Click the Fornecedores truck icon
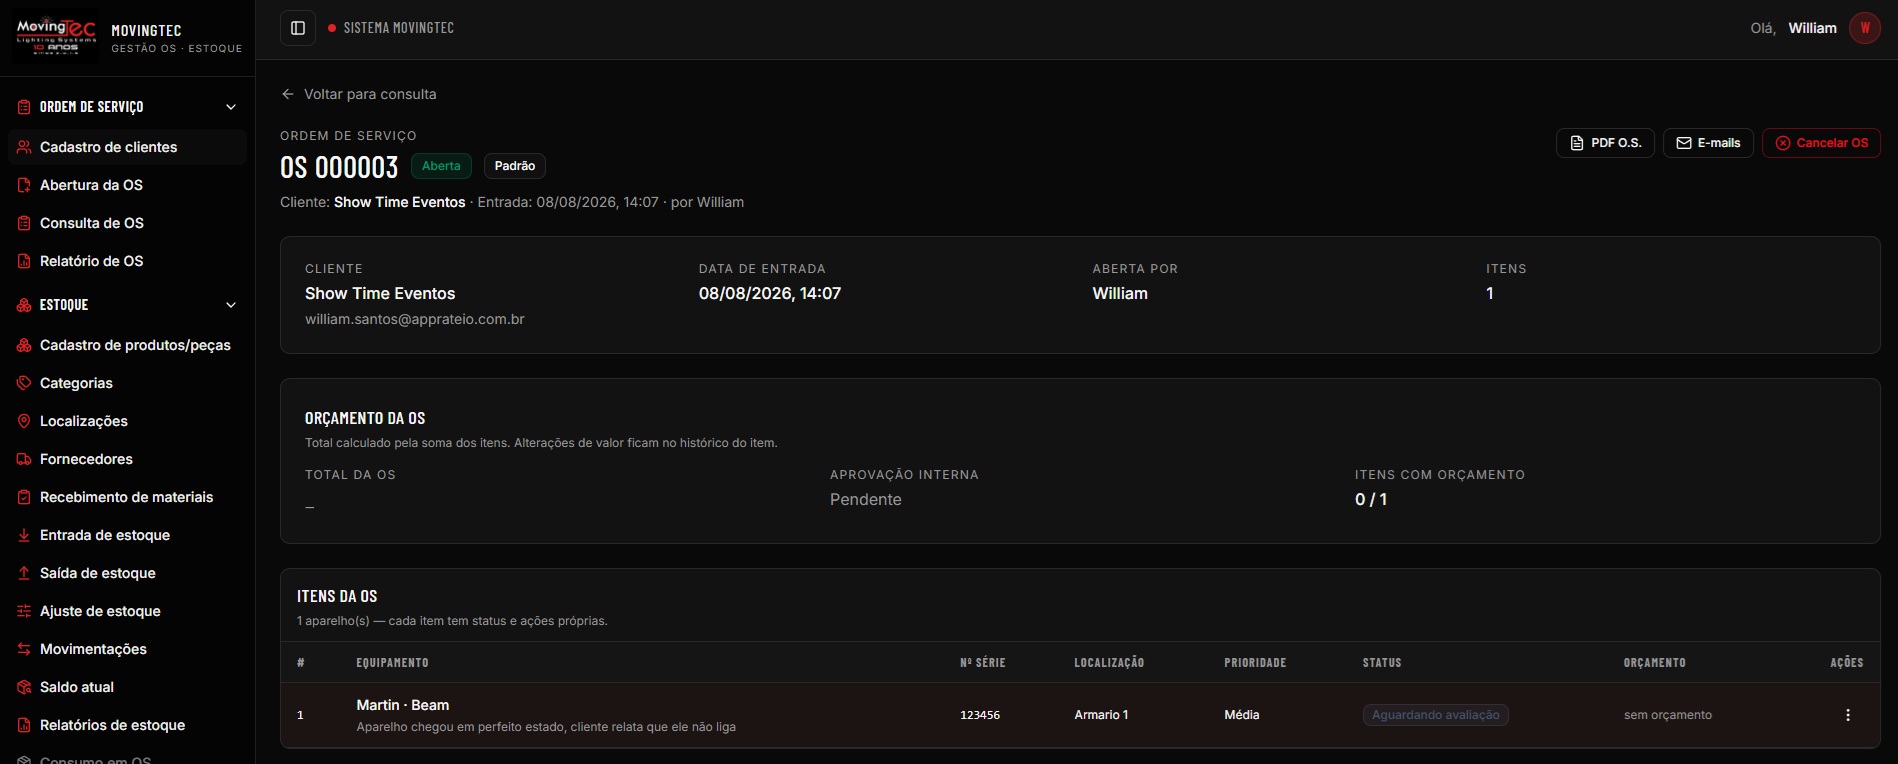This screenshot has width=1898, height=764. click(x=24, y=459)
